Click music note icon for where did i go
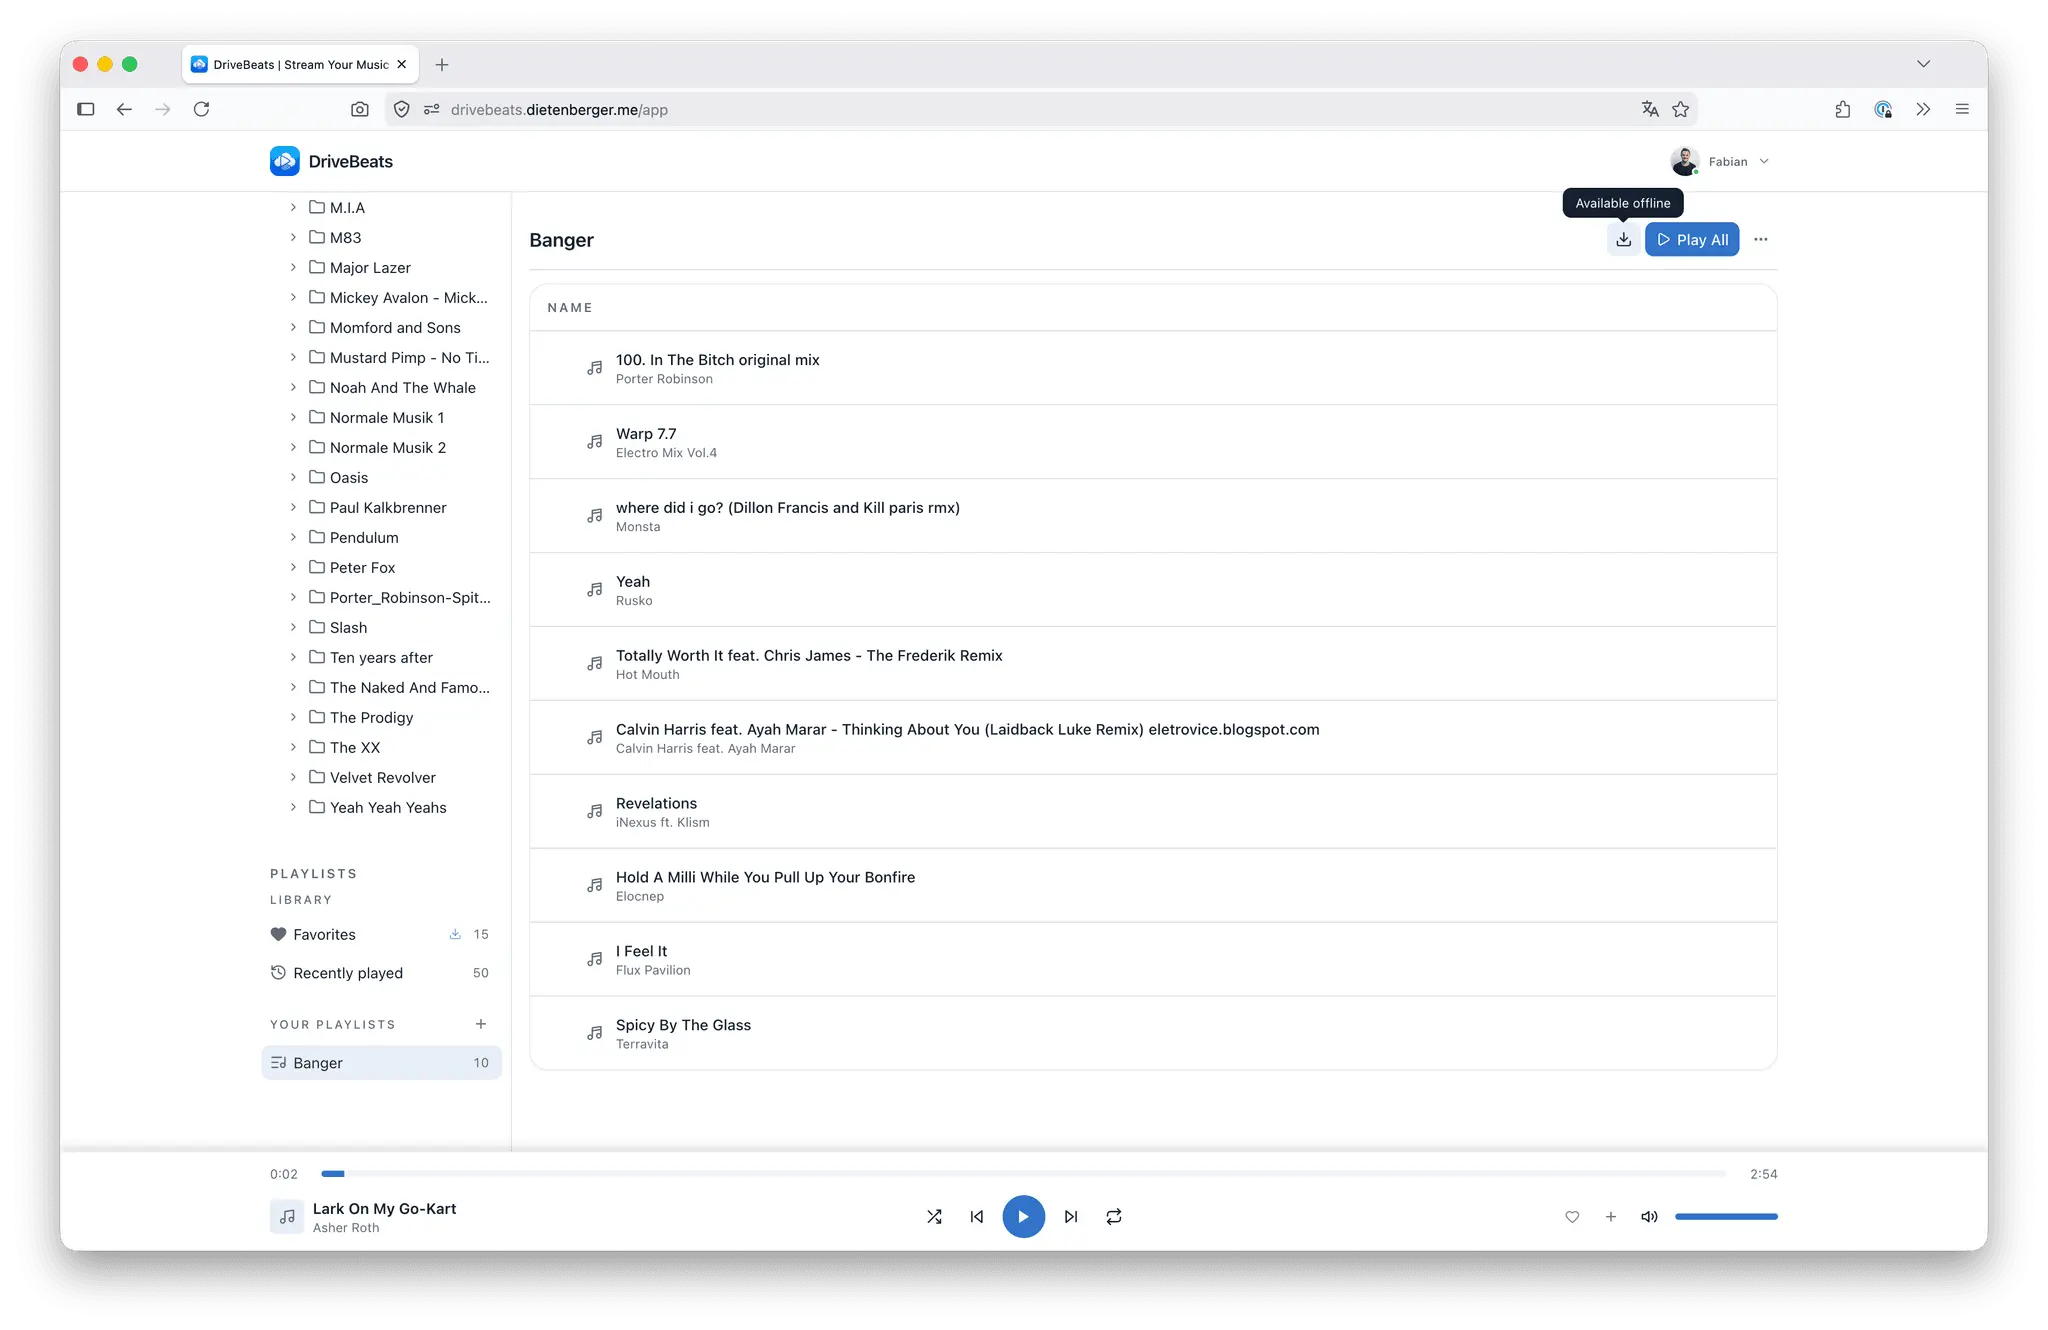 [595, 516]
